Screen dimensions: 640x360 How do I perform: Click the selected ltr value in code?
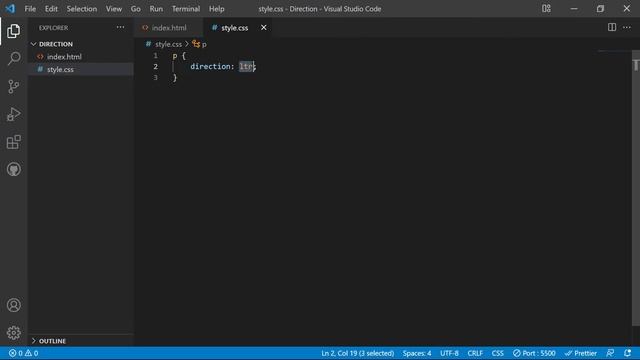[246, 66]
